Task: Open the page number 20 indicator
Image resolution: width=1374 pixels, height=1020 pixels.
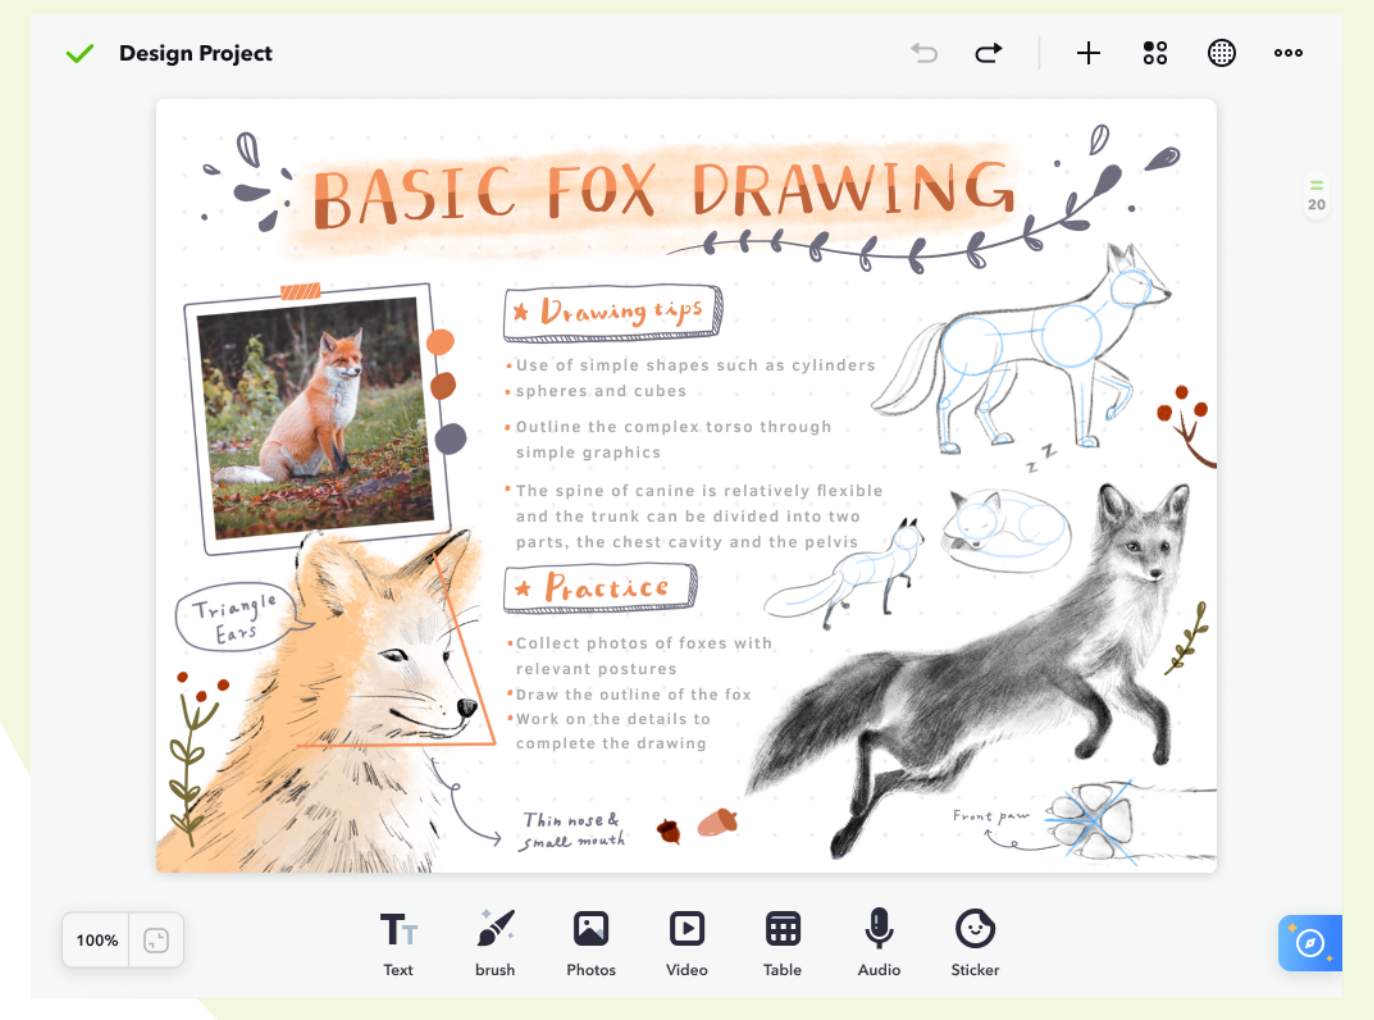Action: pos(1316,197)
